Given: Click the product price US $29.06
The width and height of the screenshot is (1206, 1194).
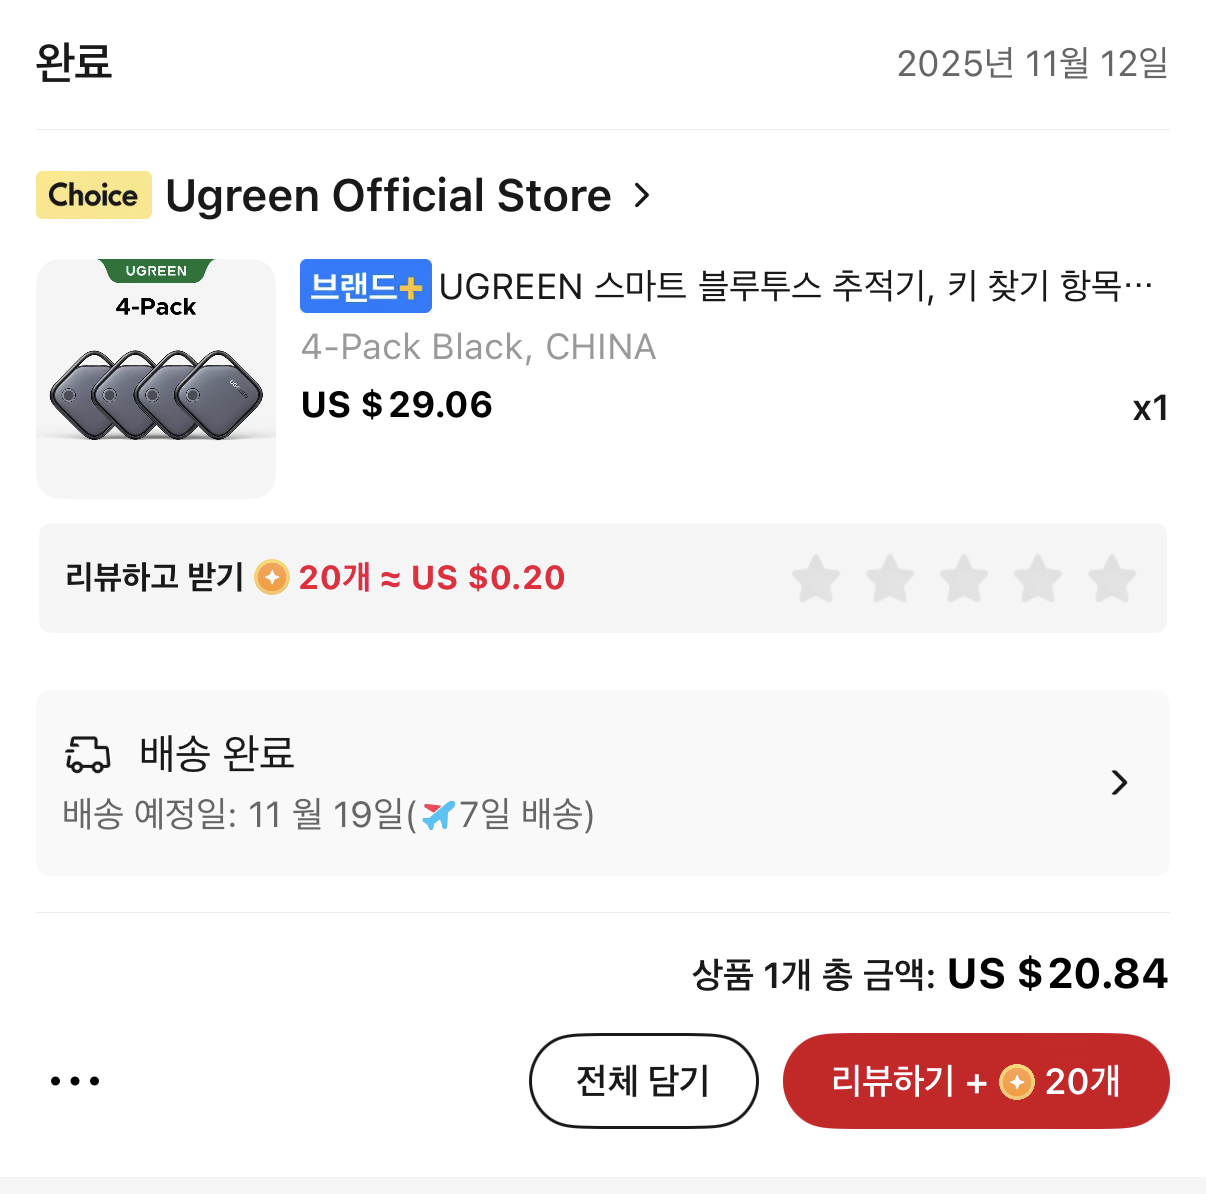Looking at the screenshot, I should click(x=397, y=405).
